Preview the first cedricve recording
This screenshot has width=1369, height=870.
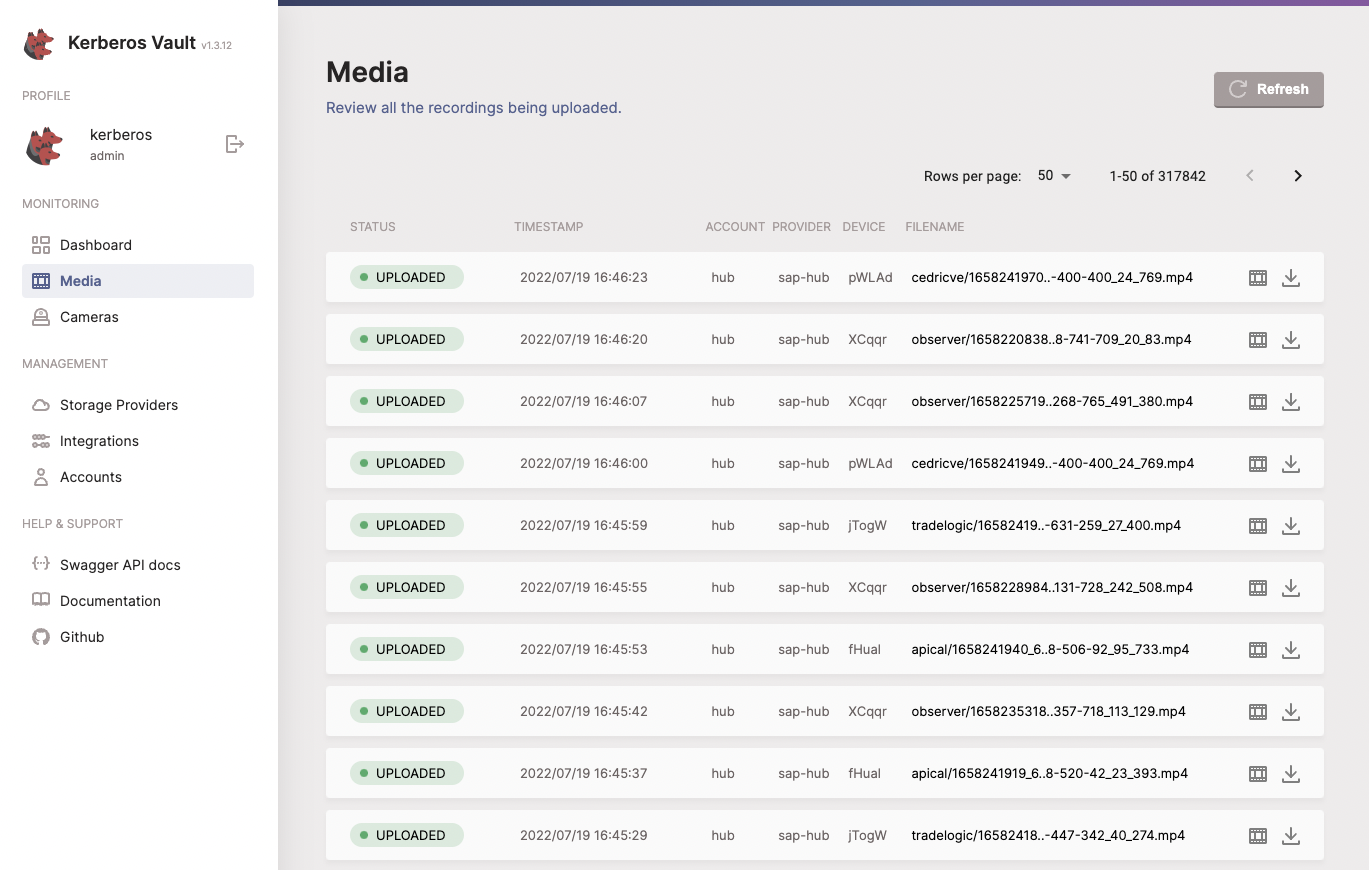[x=1257, y=277]
